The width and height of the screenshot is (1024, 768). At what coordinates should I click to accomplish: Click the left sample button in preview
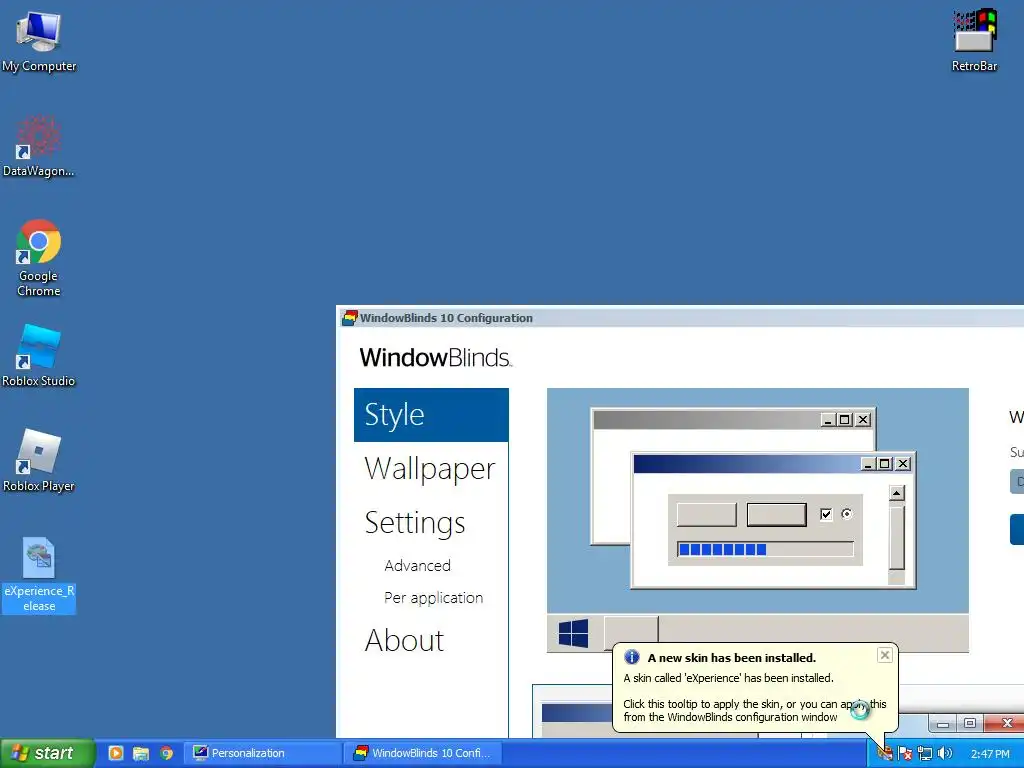[x=707, y=515]
